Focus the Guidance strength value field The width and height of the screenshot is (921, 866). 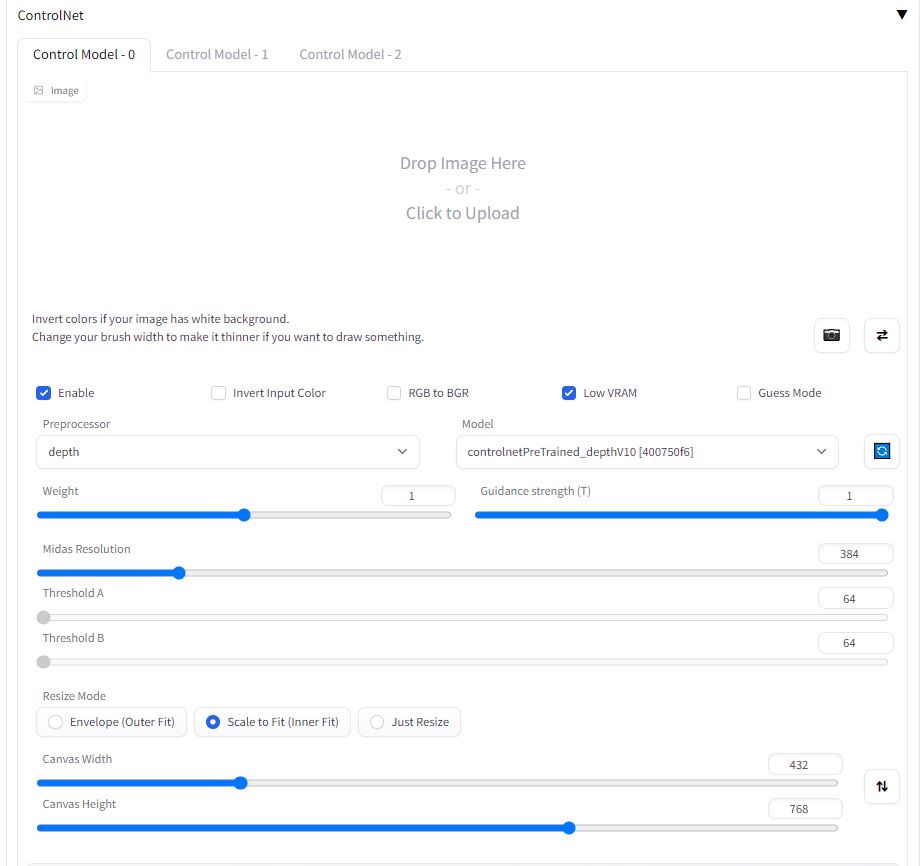pyautogui.click(x=856, y=496)
